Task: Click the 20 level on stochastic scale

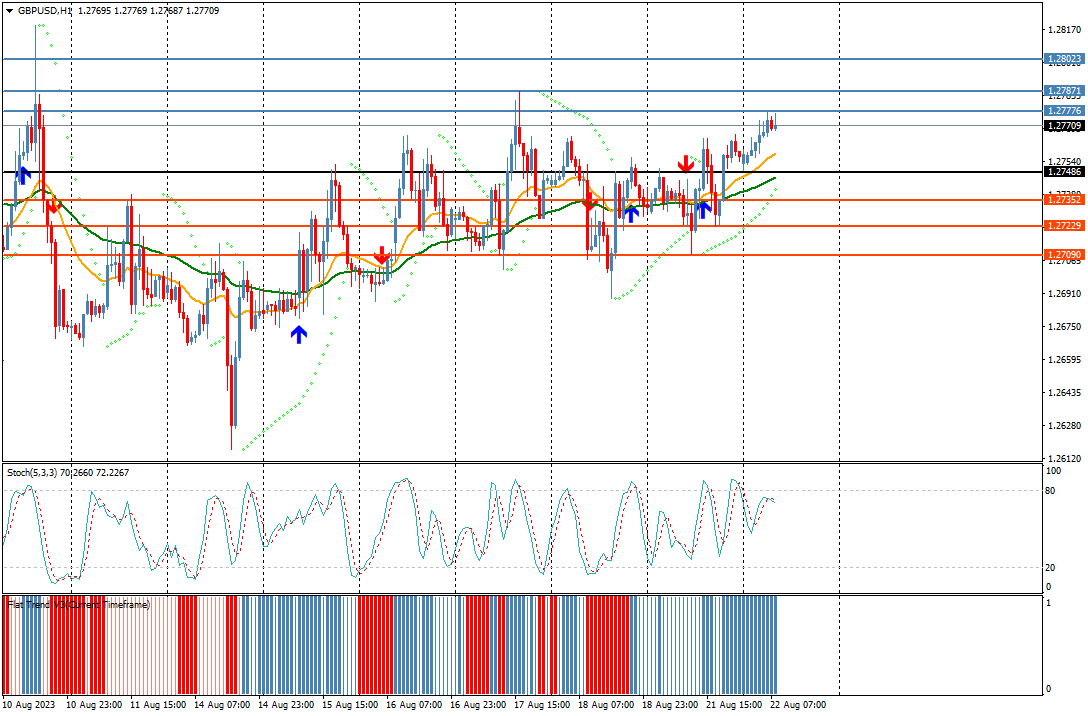Action: click(x=1051, y=568)
